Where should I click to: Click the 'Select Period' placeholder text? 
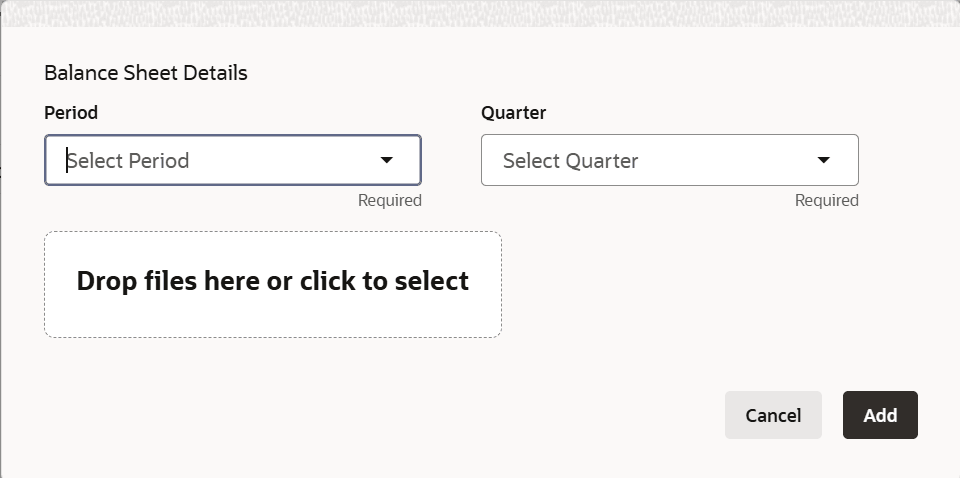click(128, 160)
